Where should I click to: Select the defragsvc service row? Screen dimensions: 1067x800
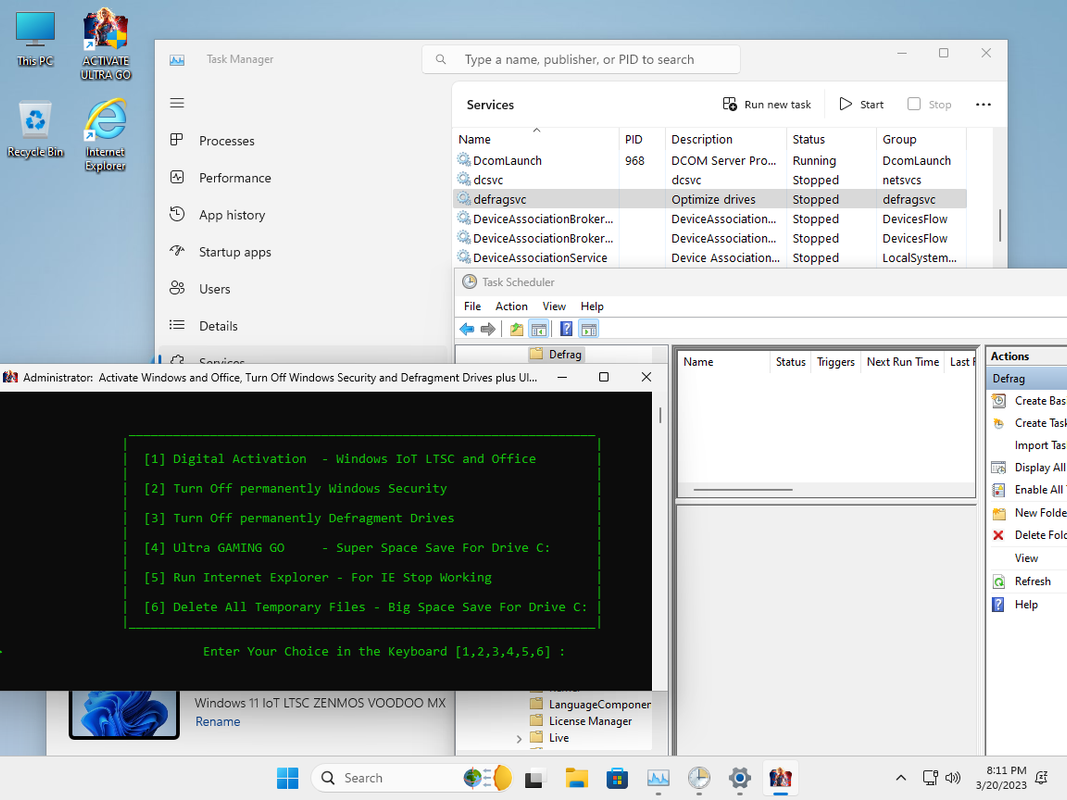pos(710,199)
